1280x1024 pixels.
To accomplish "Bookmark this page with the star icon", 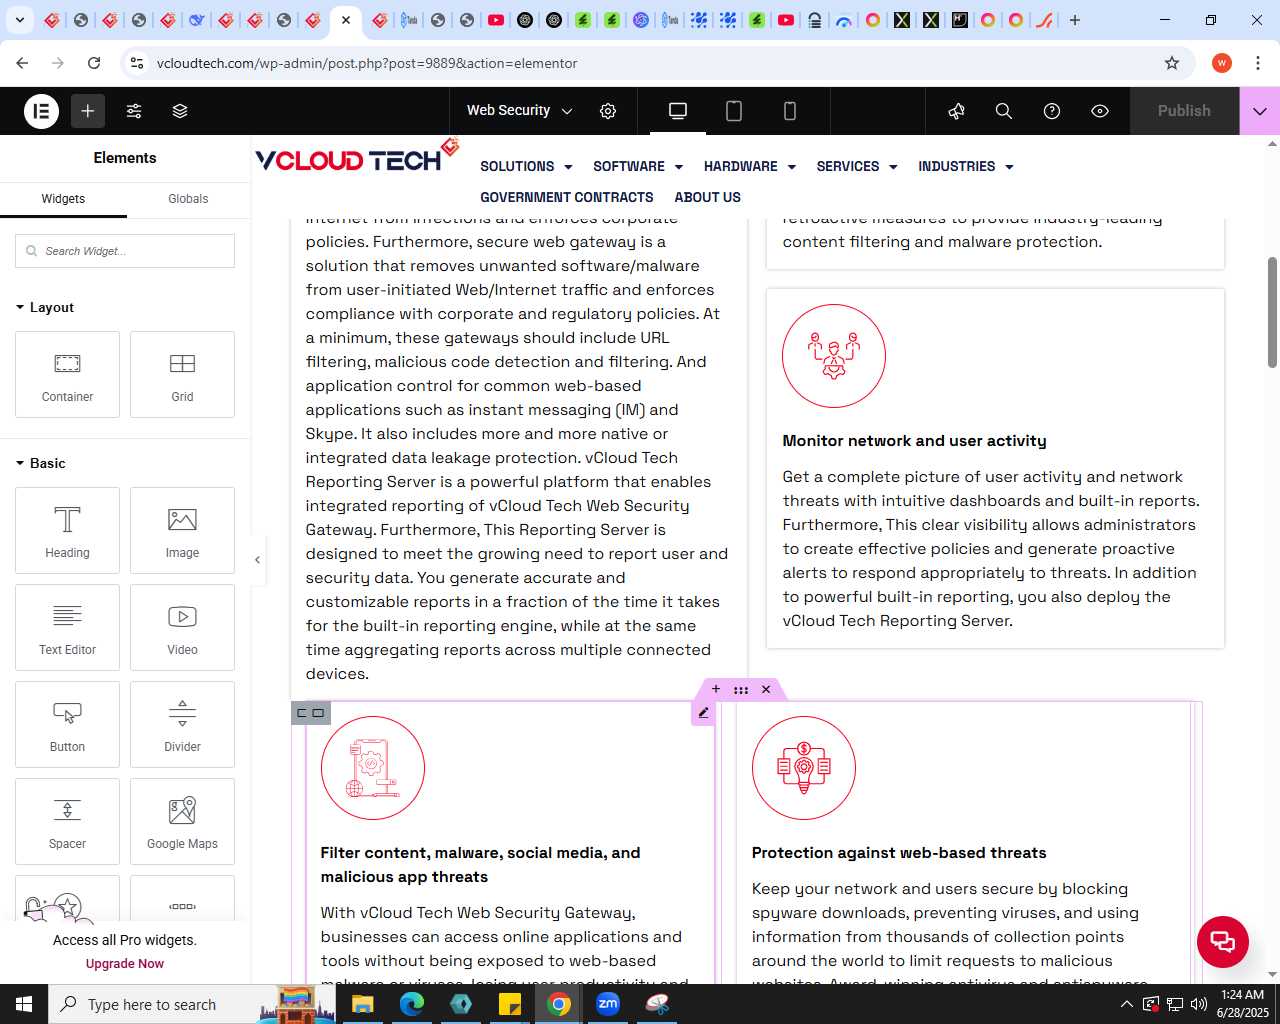I will click(1172, 63).
